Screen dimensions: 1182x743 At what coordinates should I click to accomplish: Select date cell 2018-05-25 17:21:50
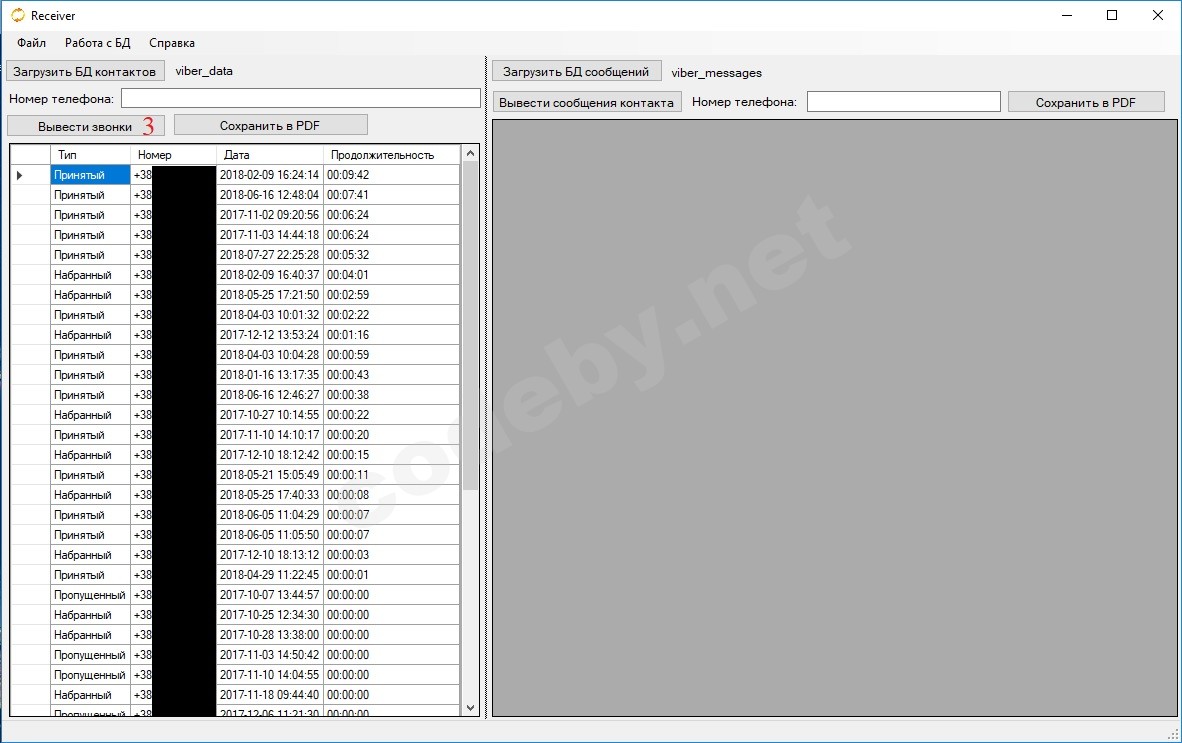click(270, 295)
